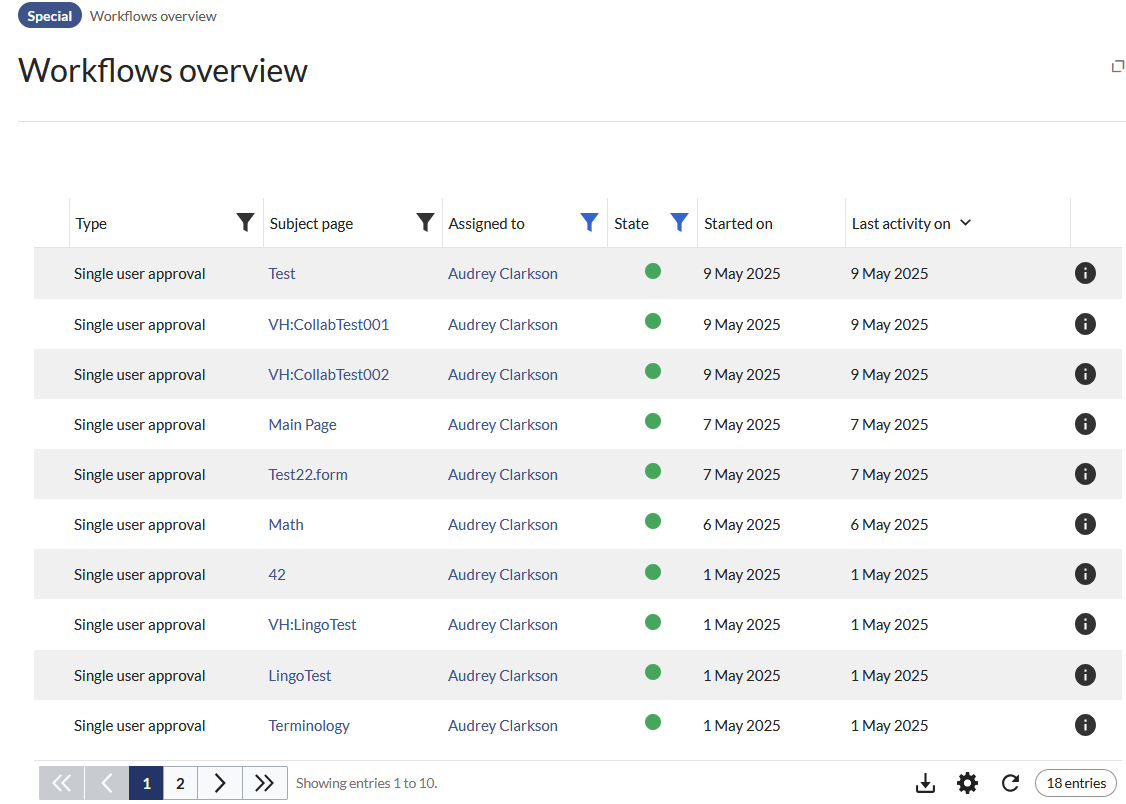This screenshot has height=804, width=1126.
Task: Open the Subject page column filter
Action: (x=425, y=223)
